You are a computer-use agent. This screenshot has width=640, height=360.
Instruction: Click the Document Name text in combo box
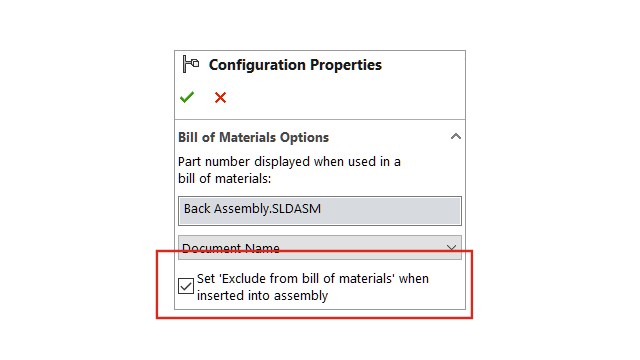tap(231, 248)
